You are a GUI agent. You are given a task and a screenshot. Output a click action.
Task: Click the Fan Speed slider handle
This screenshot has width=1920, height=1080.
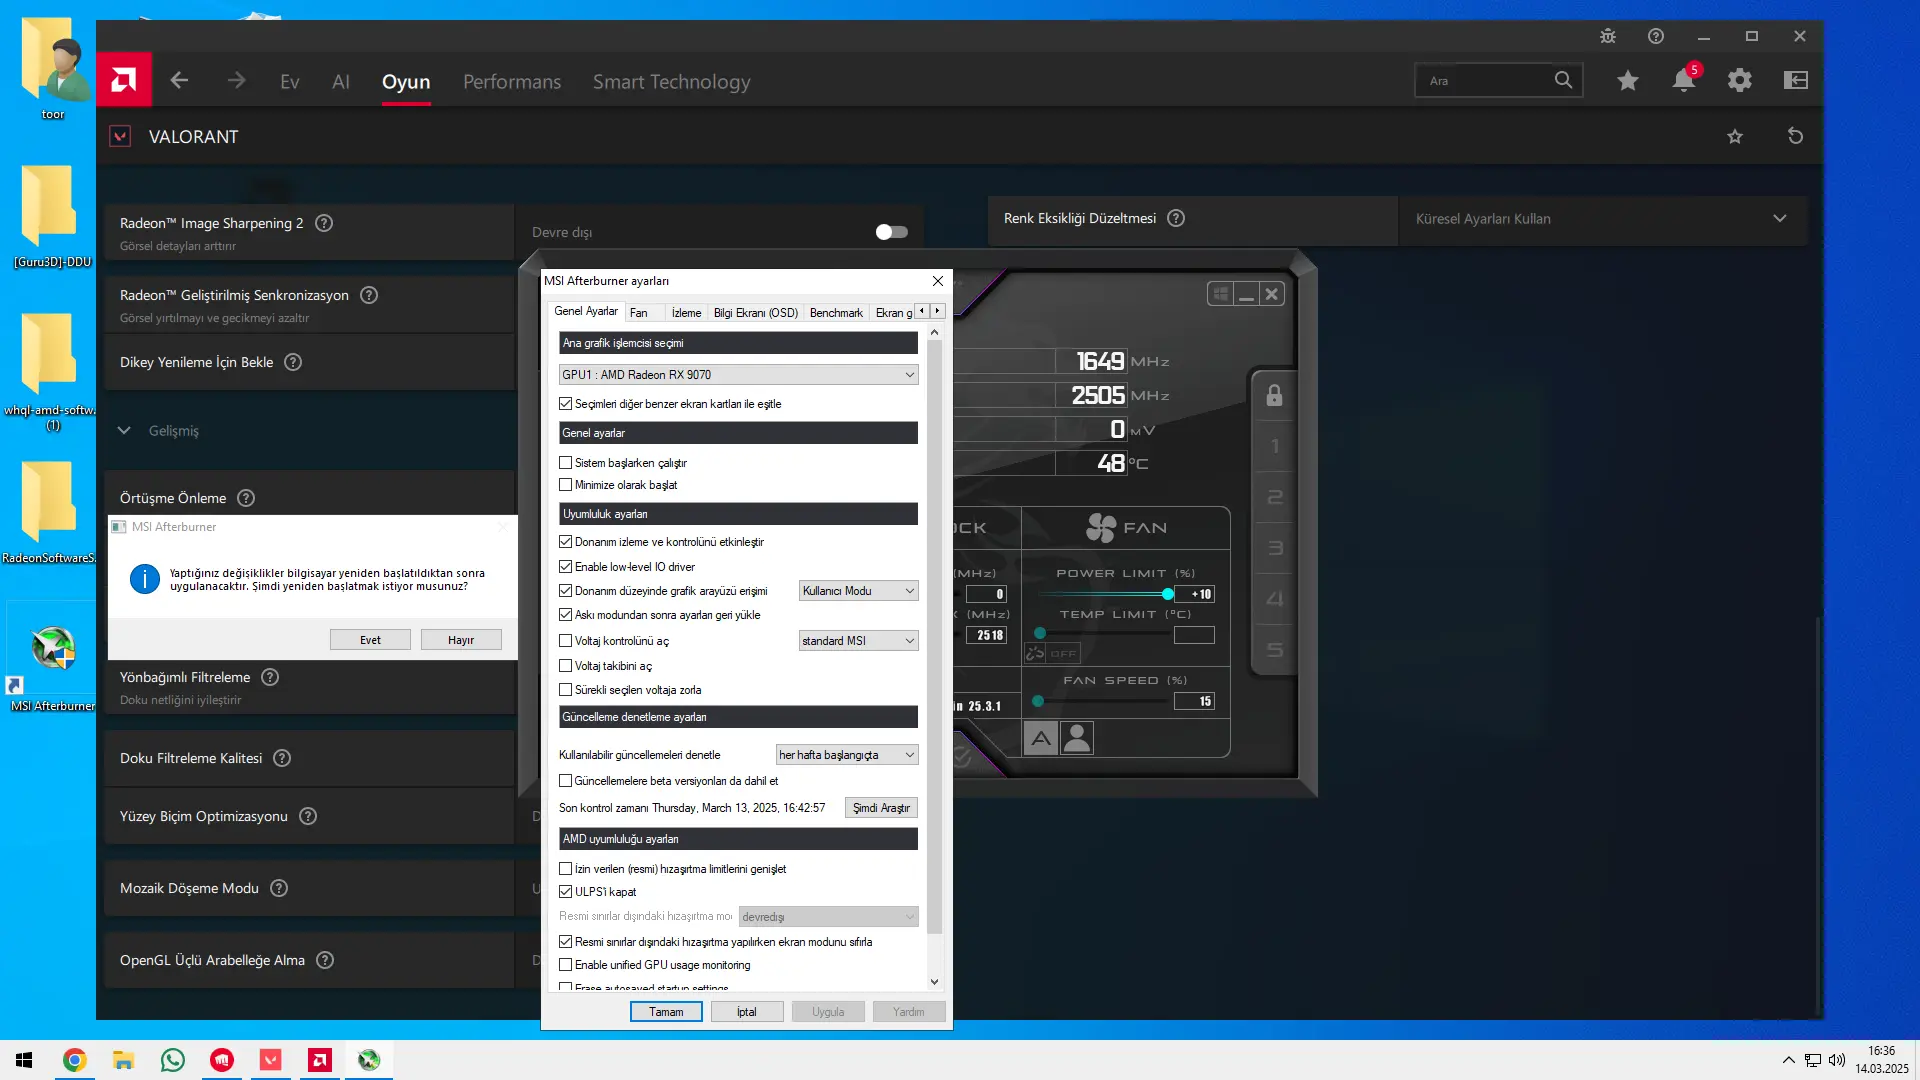click(x=1038, y=701)
